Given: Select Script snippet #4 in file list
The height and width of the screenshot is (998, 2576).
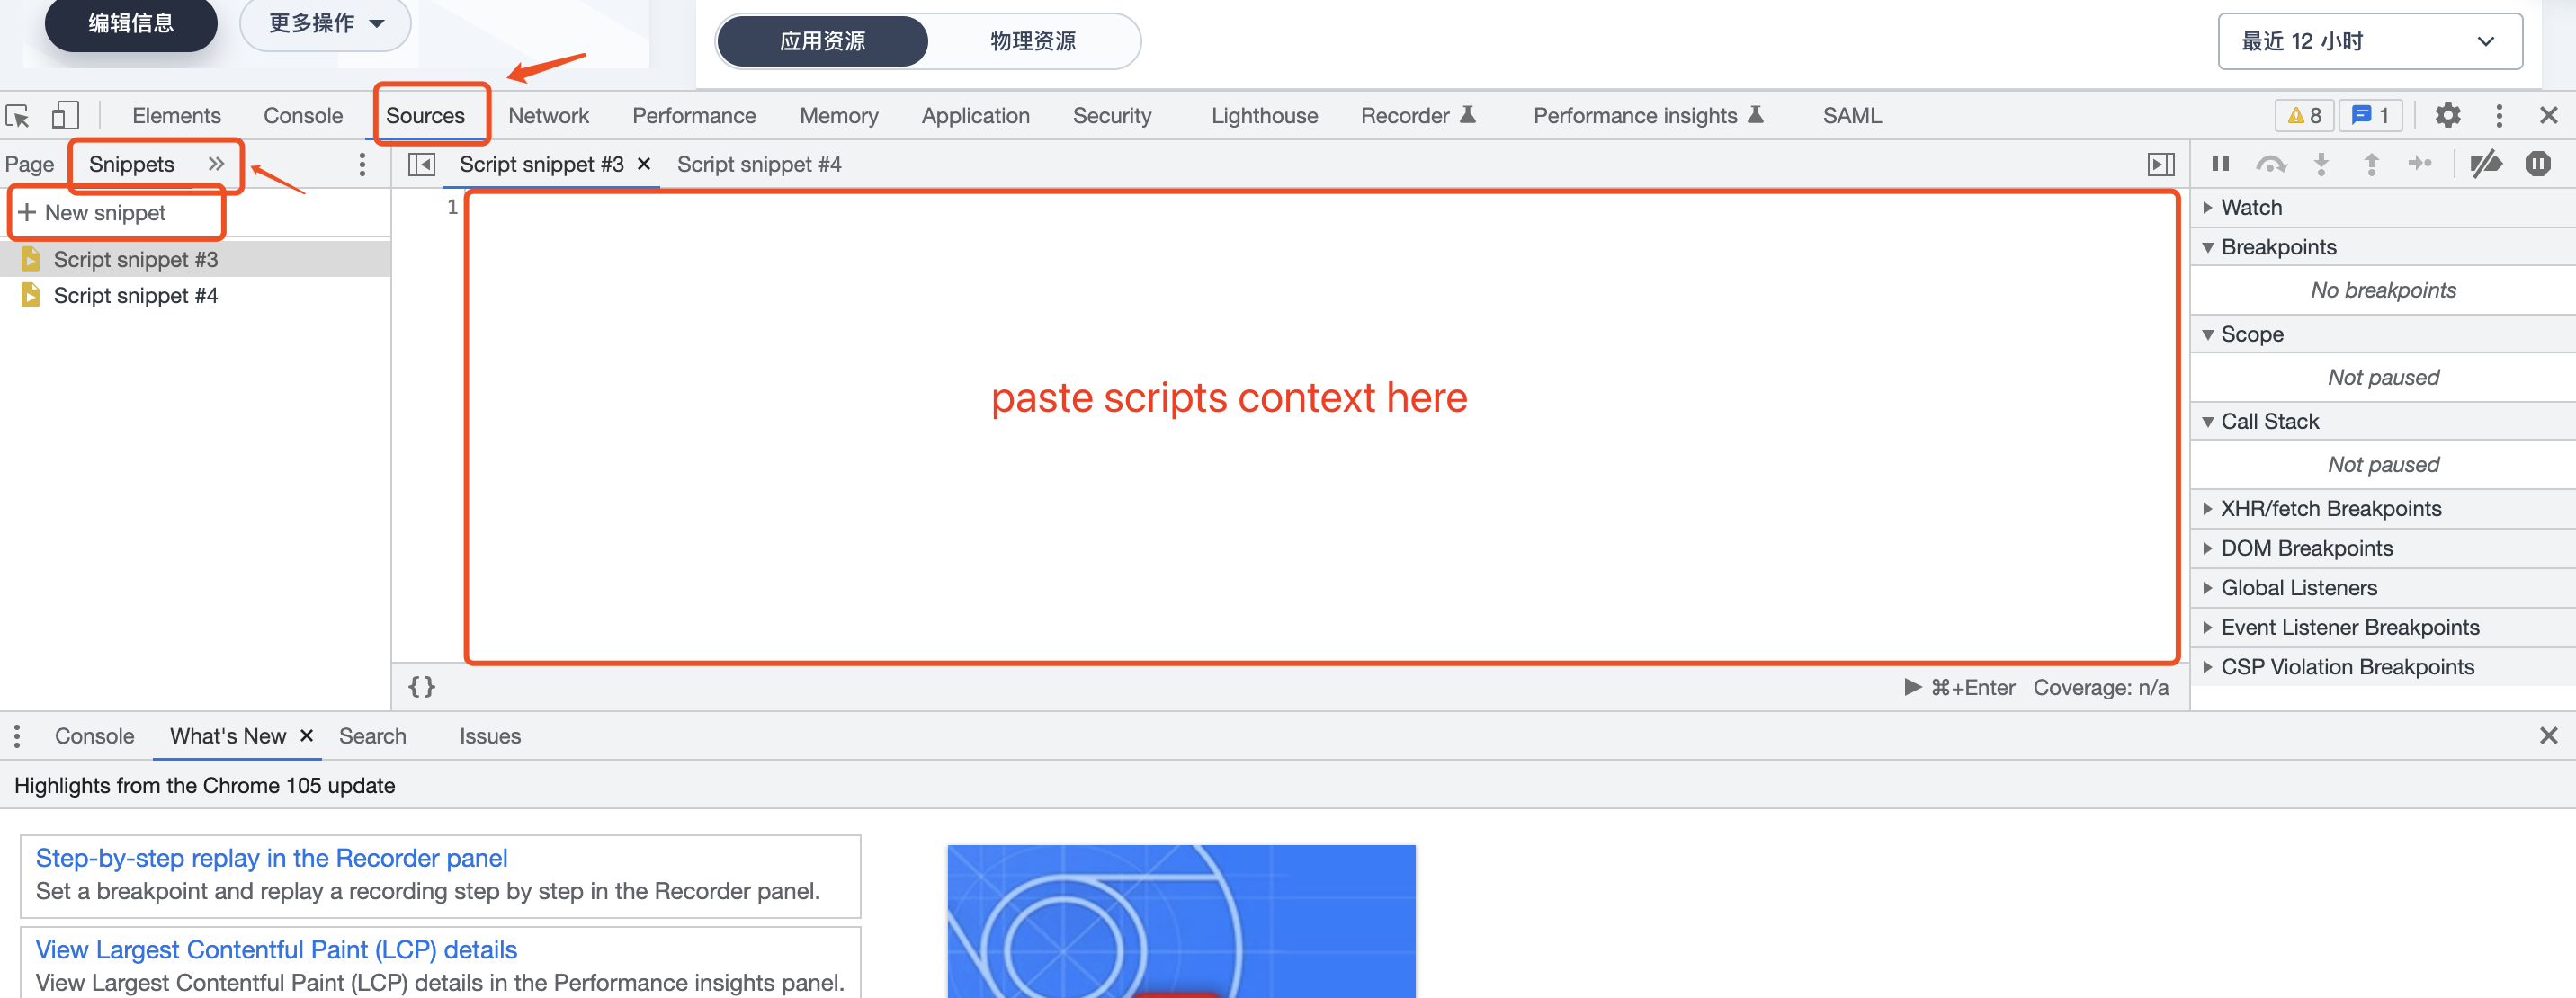Looking at the screenshot, I should point(135,296).
